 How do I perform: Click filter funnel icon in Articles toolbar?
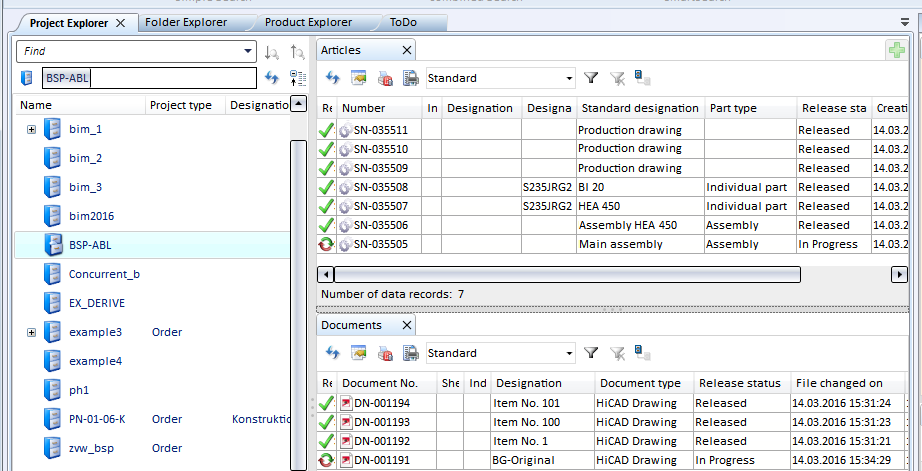(x=591, y=78)
